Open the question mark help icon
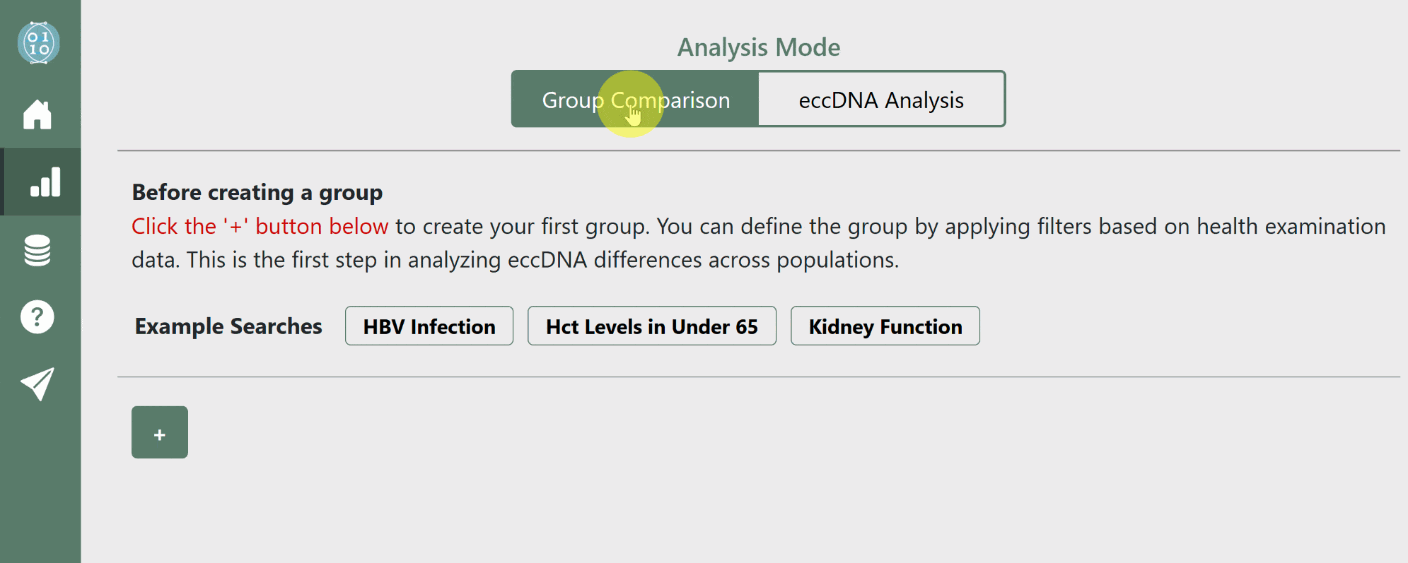This screenshot has width=1408, height=563. 38,317
